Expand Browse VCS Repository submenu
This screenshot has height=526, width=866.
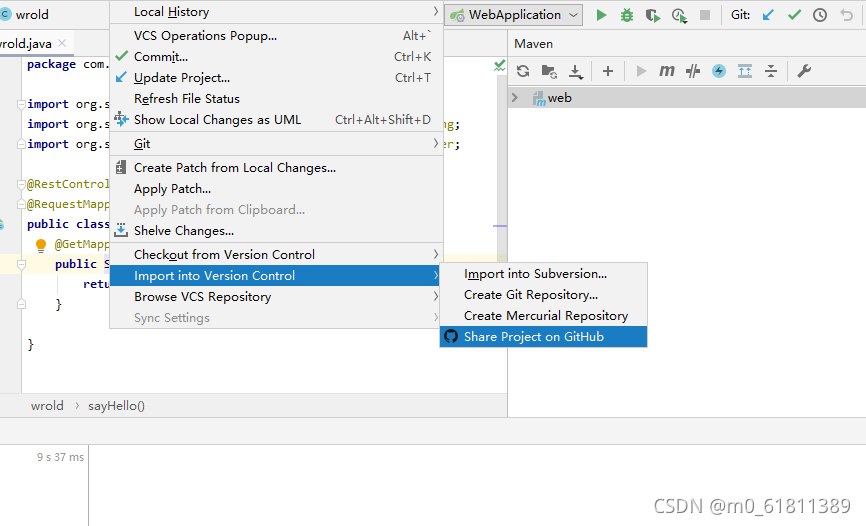point(276,297)
